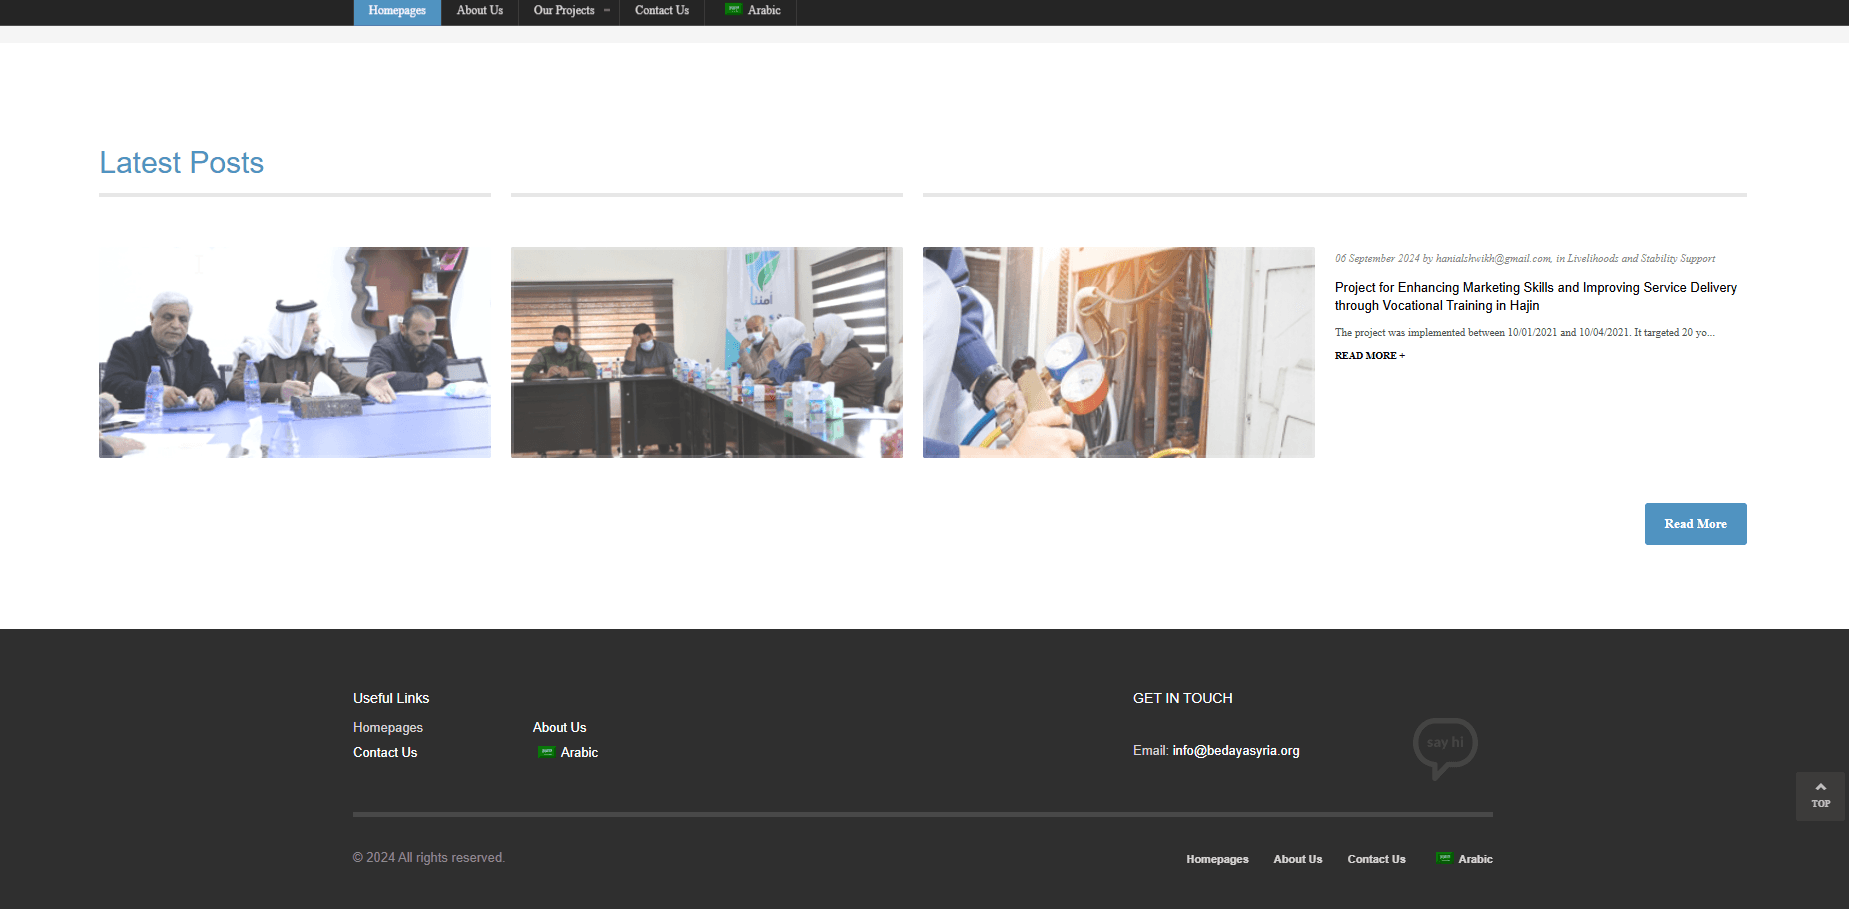Click the info@bedayasyria.org email link
Image resolution: width=1849 pixels, height=909 pixels.
point(1236,751)
